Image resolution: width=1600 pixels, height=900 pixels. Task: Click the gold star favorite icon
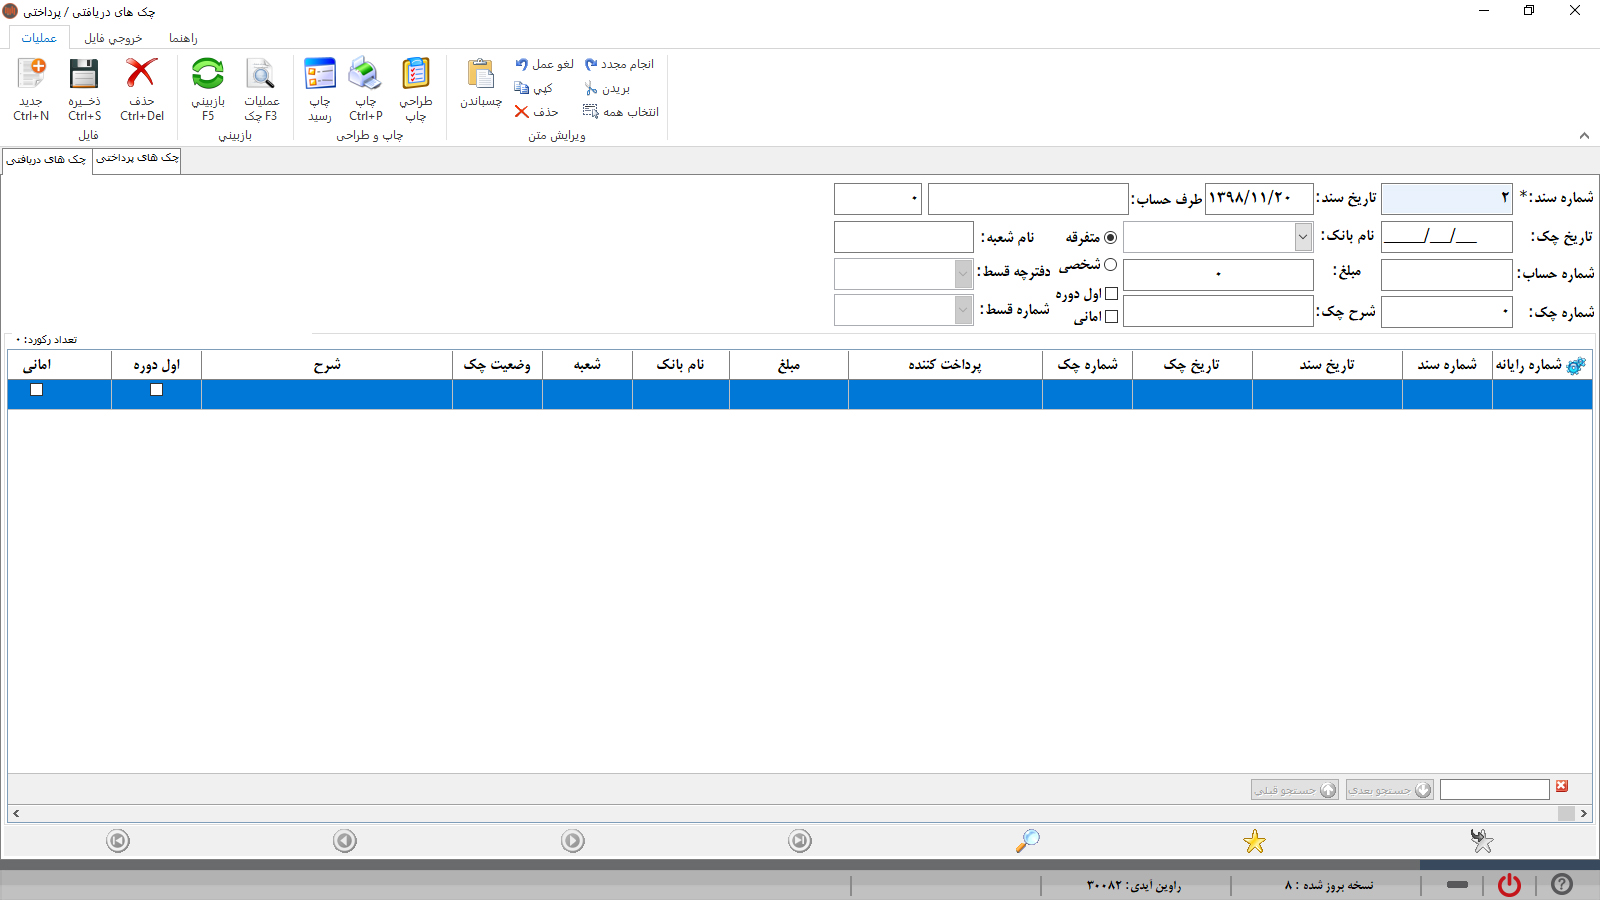point(1254,842)
